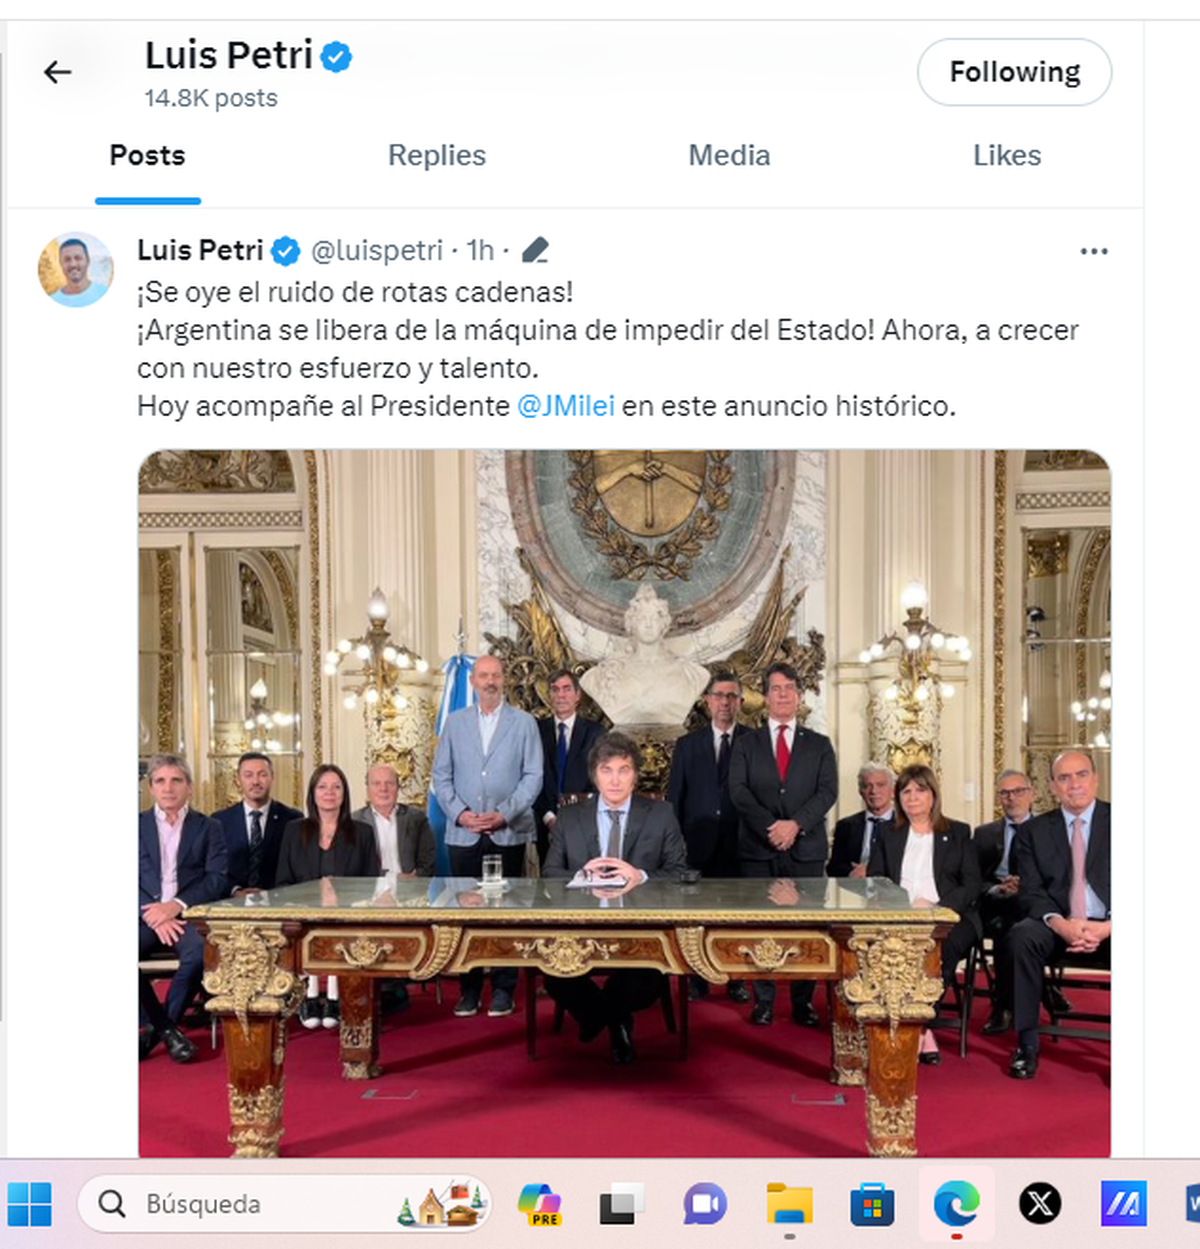Switch to Microsoft Edge on the taskbar

pyautogui.click(x=956, y=1204)
